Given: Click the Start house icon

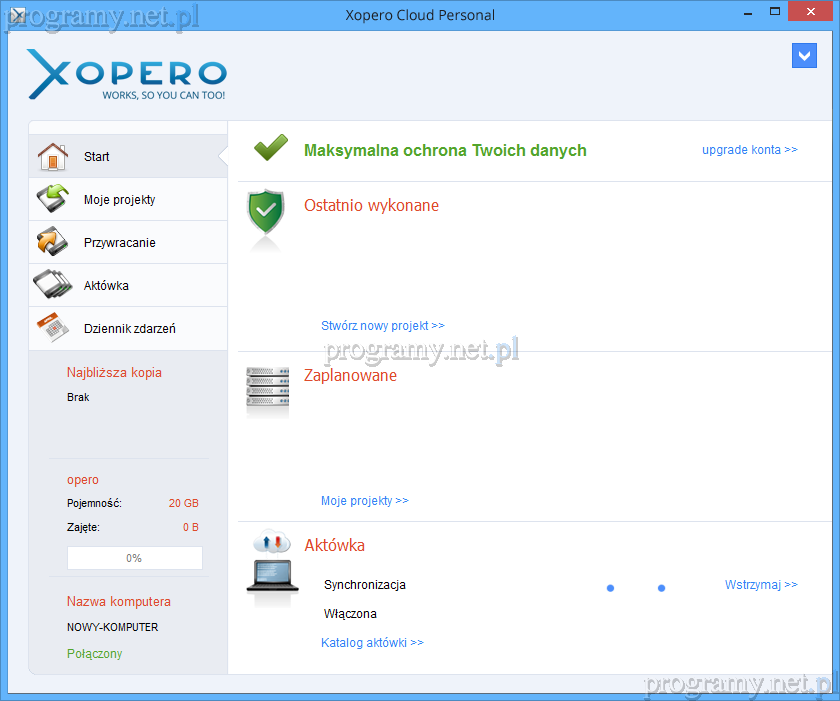Looking at the screenshot, I should [53, 157].
